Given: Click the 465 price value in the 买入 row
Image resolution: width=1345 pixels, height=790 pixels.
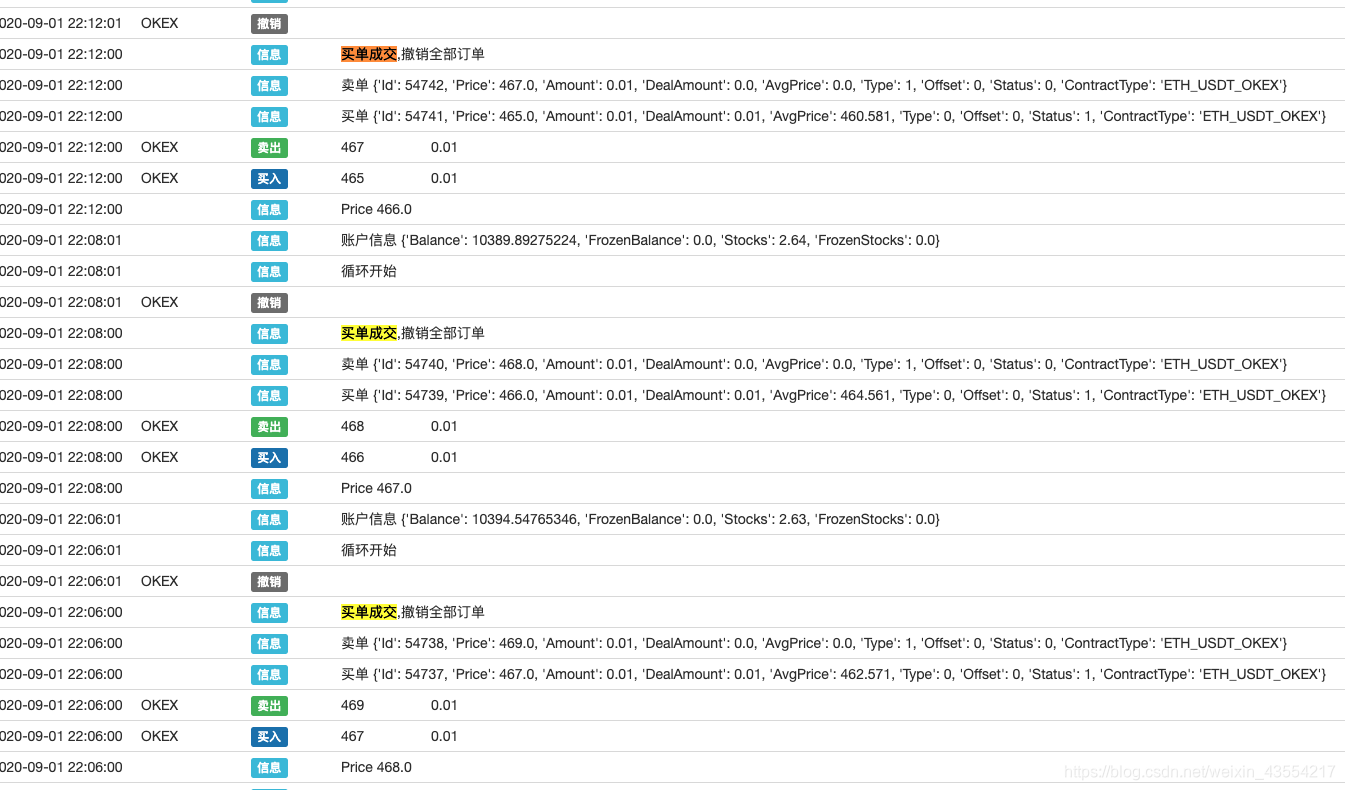Looking at the screenshot, I should [352, 178].
